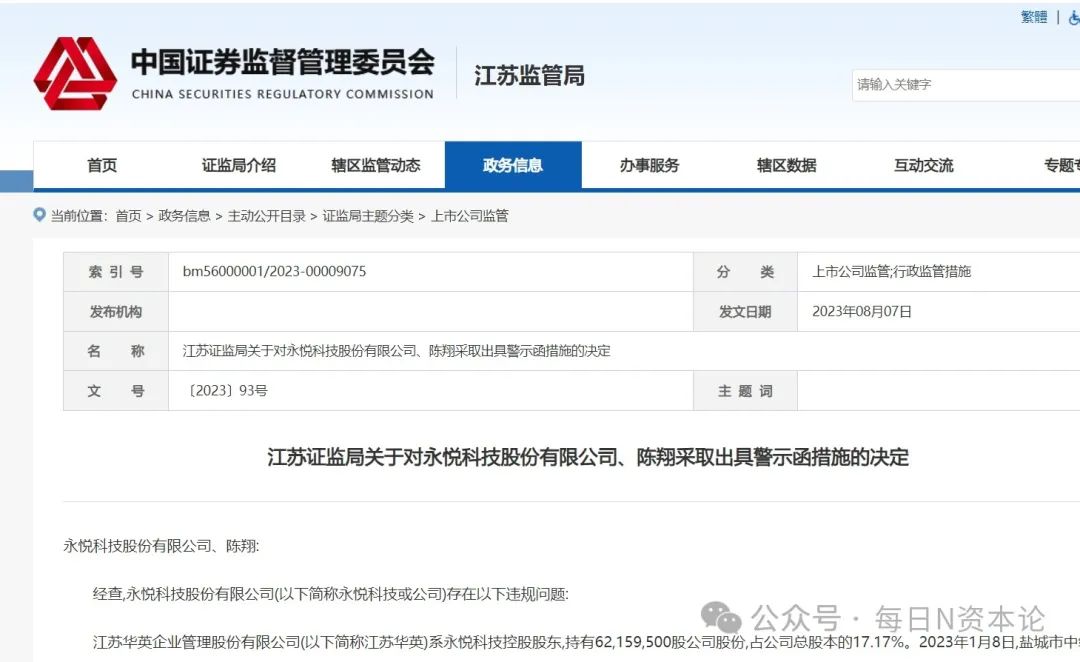Screen dimensions: 1080x662
Task: Click the 名称 row document title text
Action: tap(396, 351)
